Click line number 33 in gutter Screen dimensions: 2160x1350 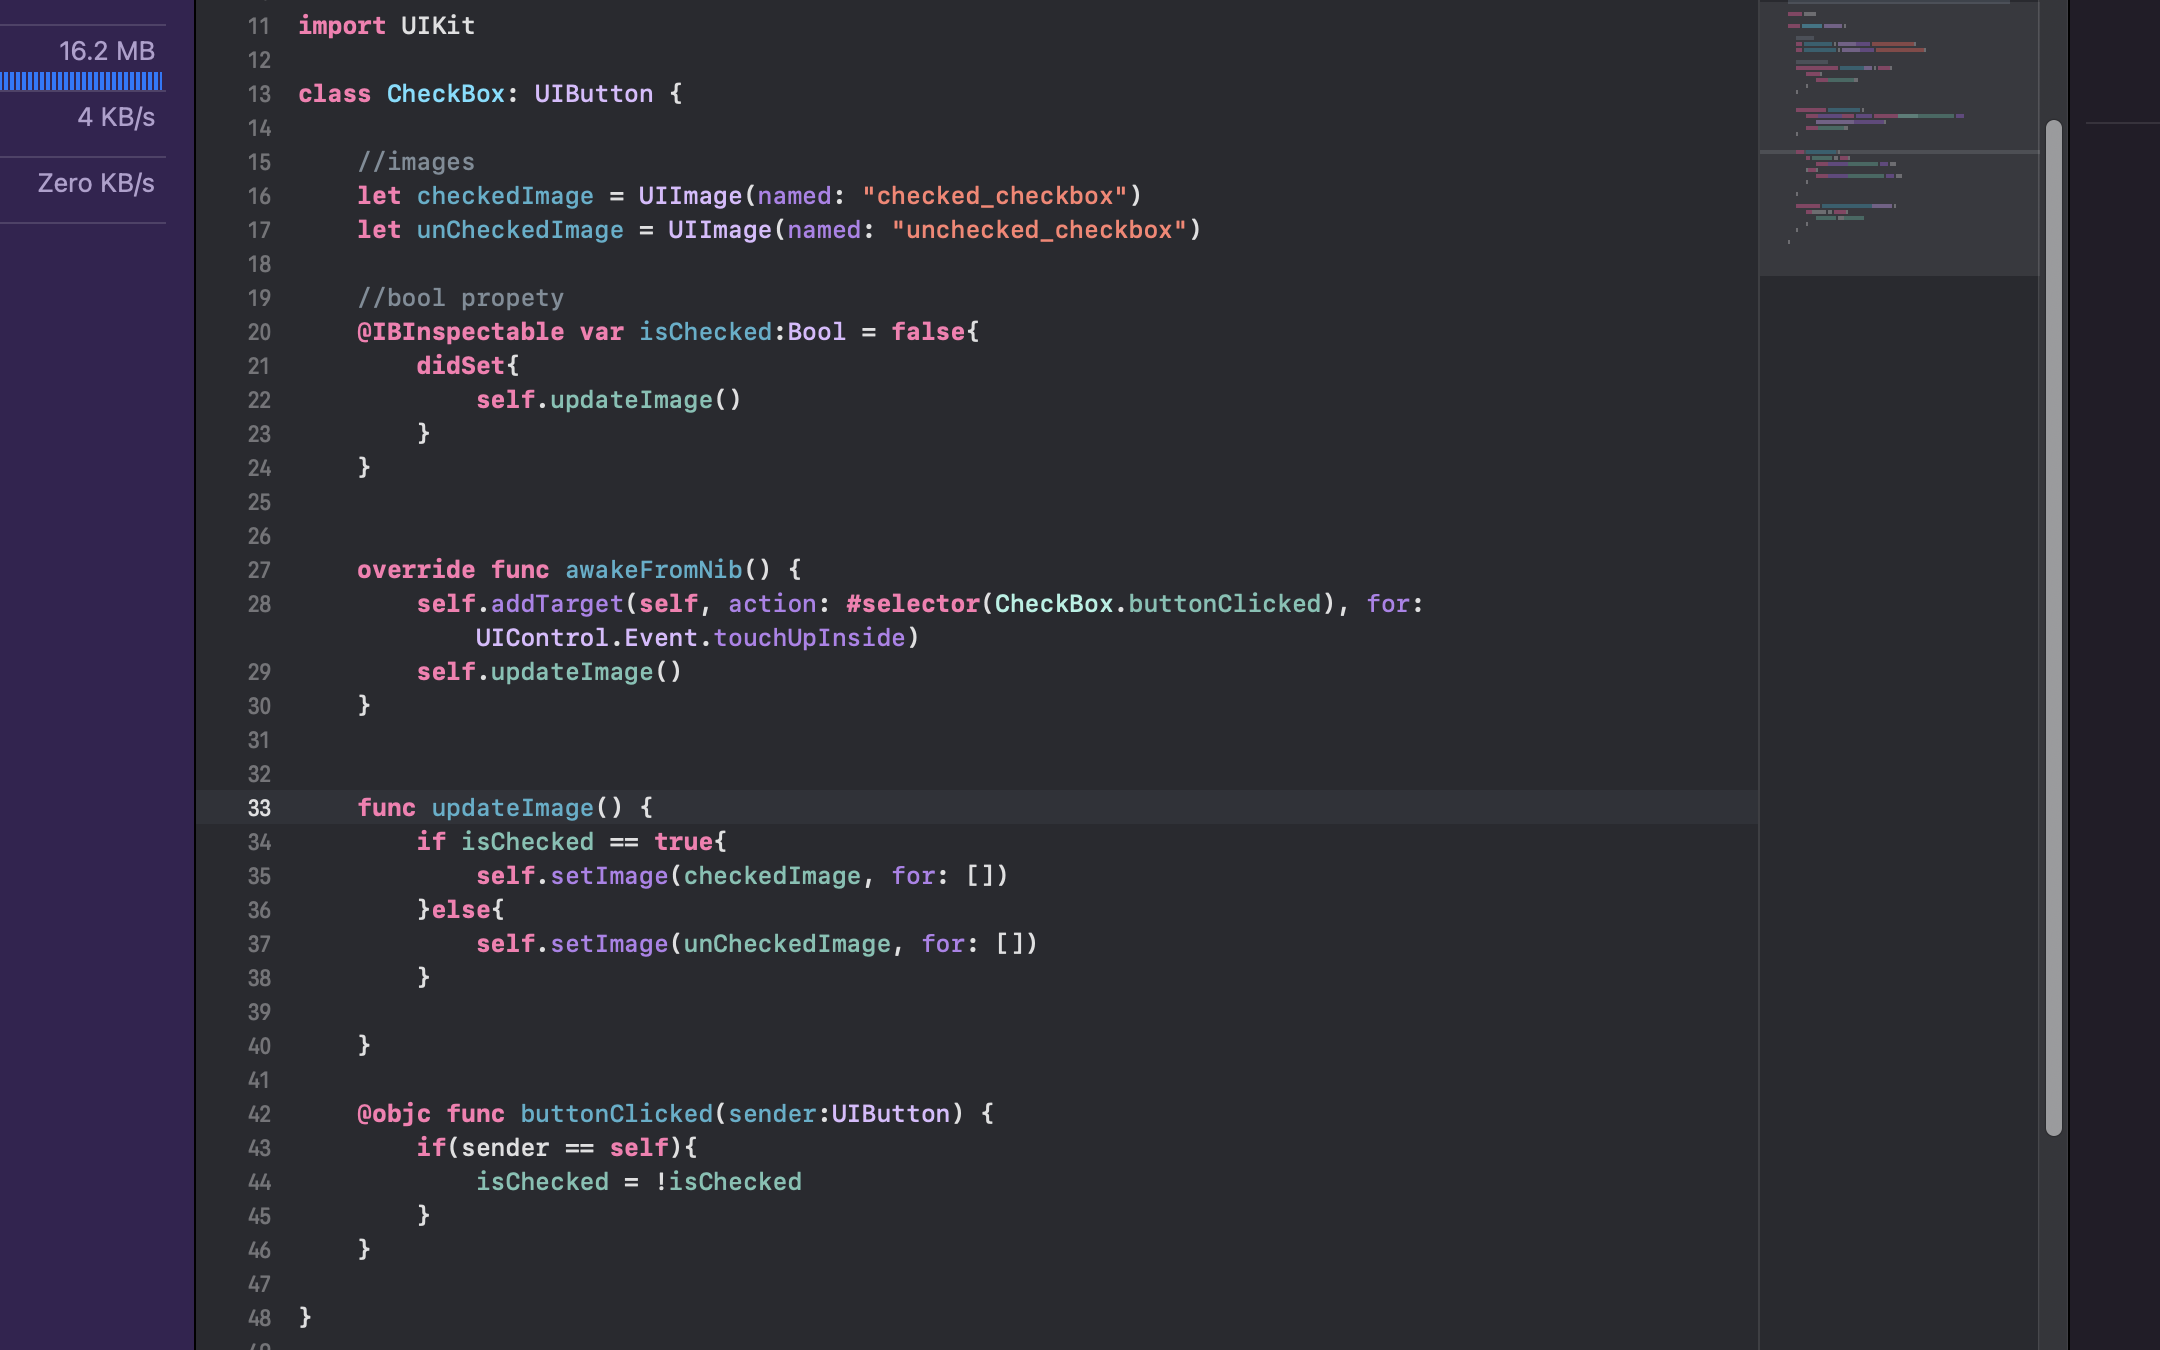tap(259, 808)
